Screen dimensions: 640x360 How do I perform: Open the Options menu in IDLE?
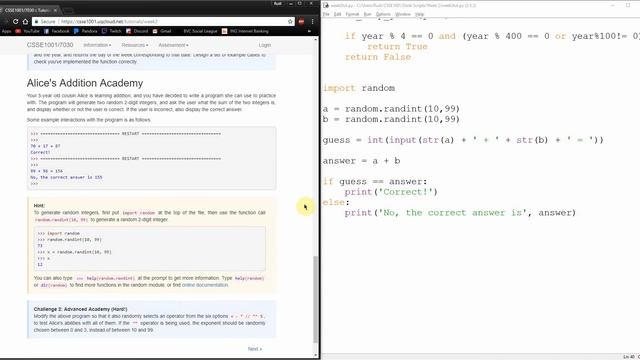click(x=383, y=14)
